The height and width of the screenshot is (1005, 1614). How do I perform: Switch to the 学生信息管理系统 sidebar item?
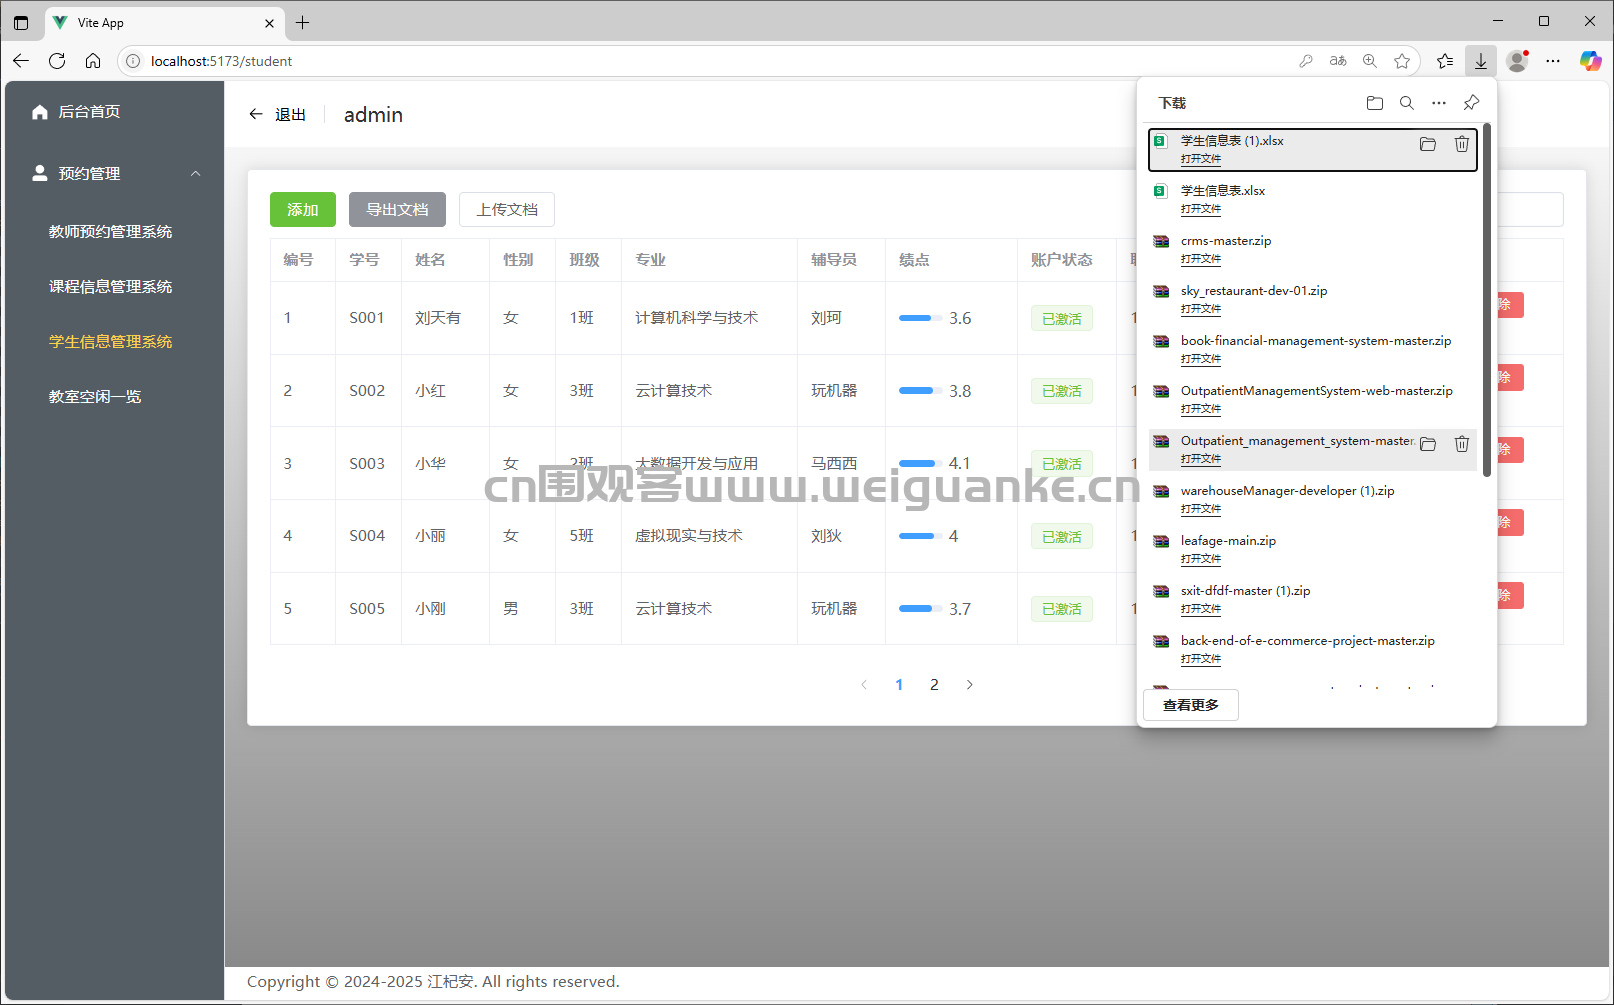click(x=110, y=341)
